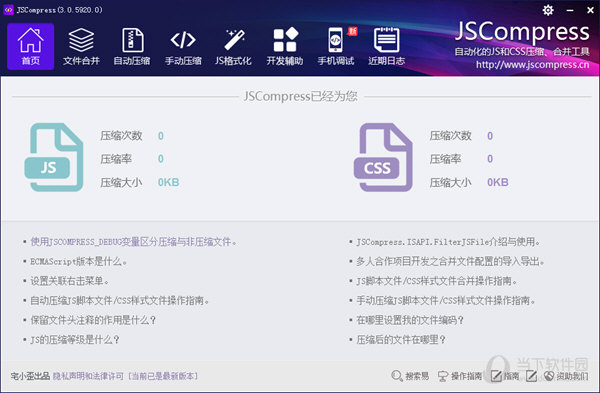
Task: Open the 近期日志 recent logs section
Action: tap(386, 46)
